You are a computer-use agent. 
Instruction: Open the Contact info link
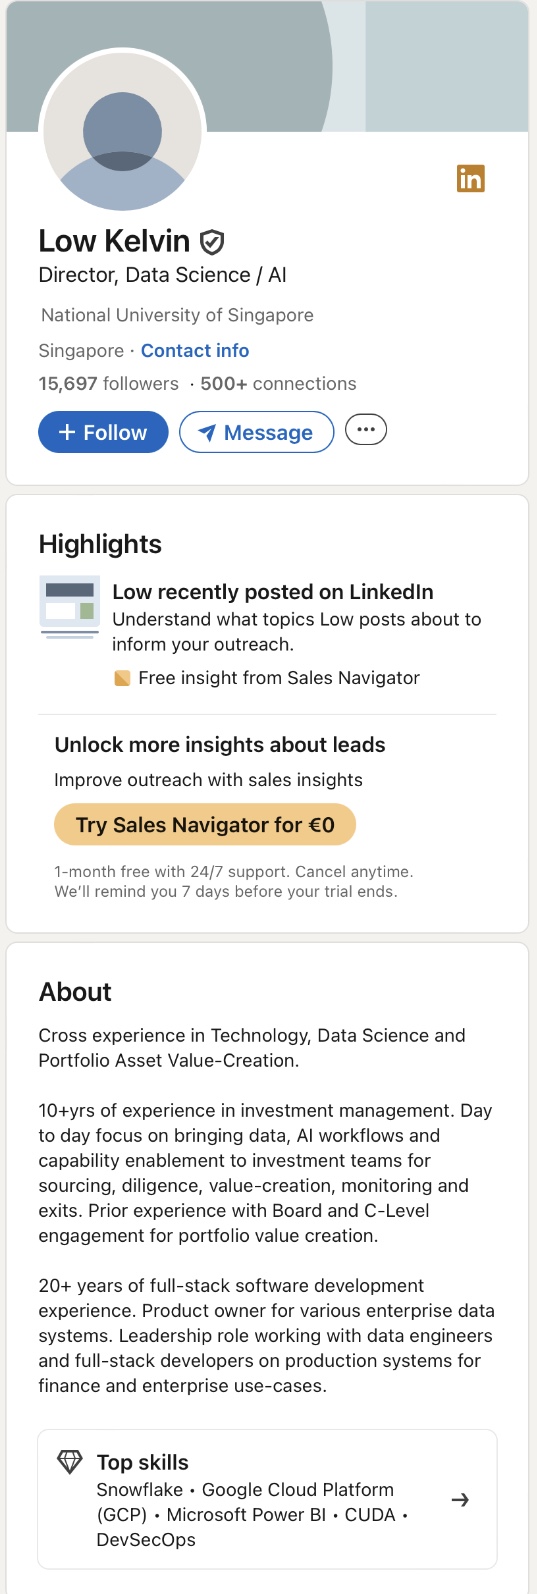(x=195, y=350)
